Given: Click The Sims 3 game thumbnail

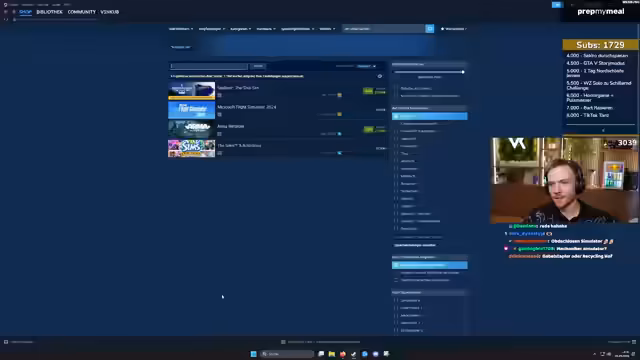Looking at the screenshot, I should pos(191,149).
